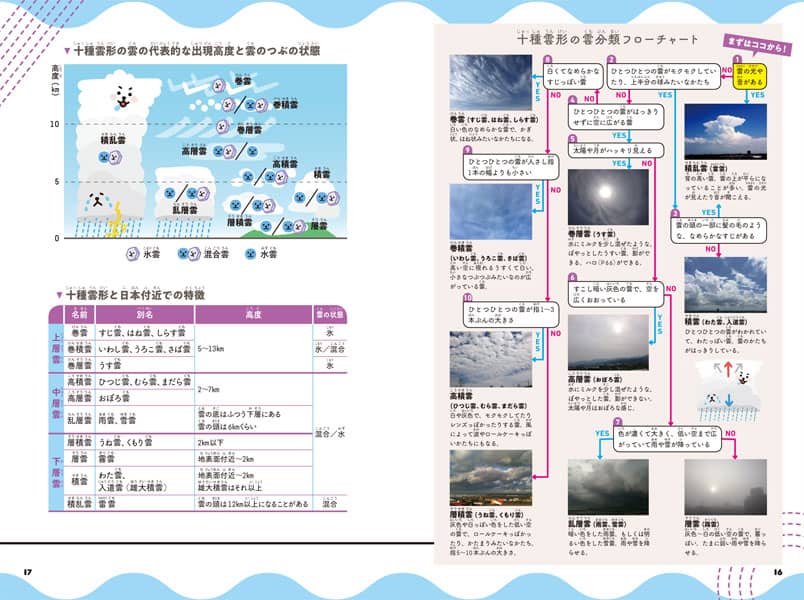
Task: Click the purple 氷雲 ice-crystal legend icon
Action: click(132, 253)
